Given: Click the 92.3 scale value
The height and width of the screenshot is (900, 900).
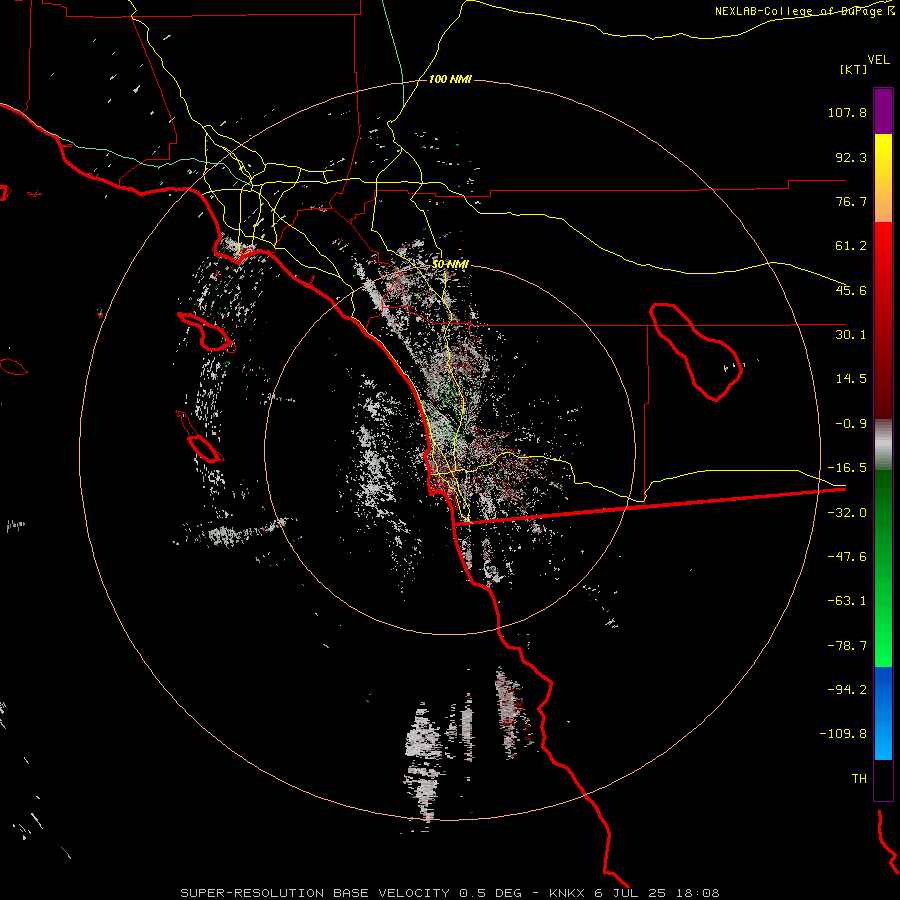Looking at the screenshot, I should coord(851,157).
